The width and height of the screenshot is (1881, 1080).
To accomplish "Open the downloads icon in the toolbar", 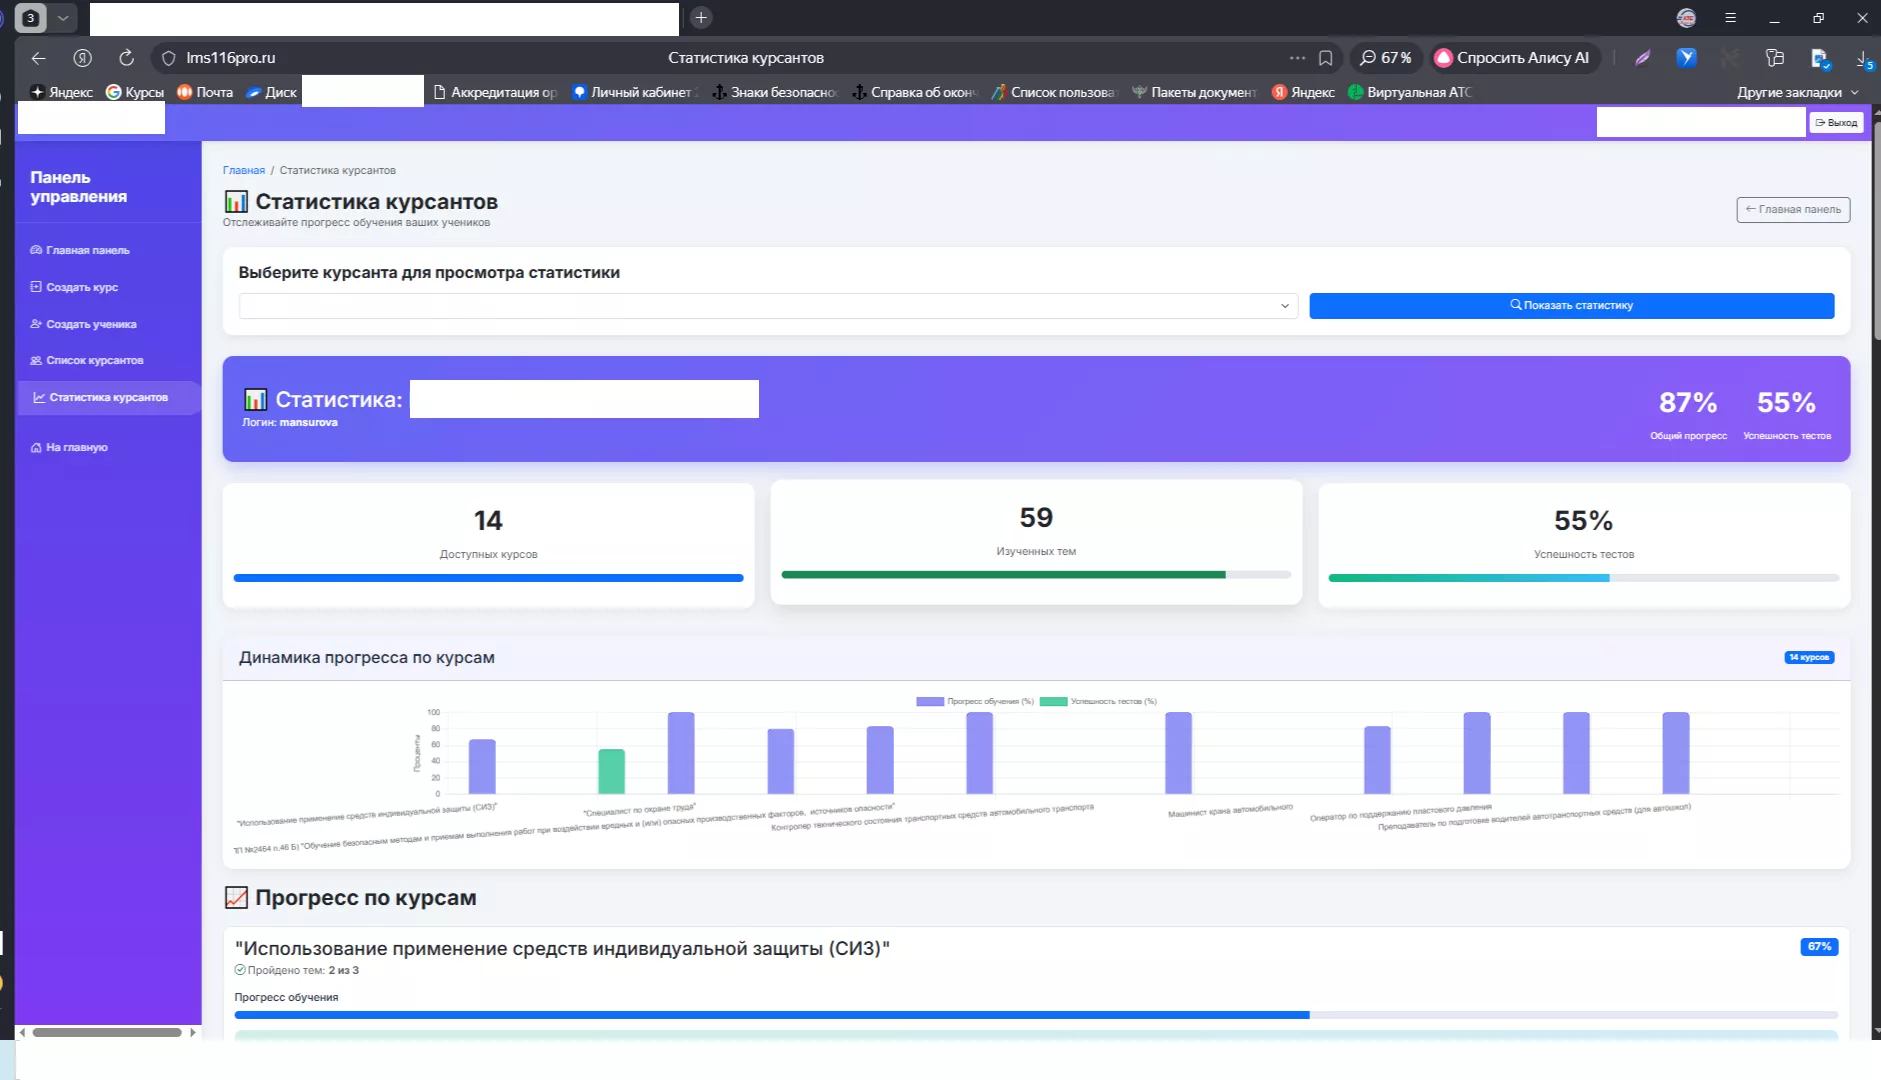I will coord(1863,58).
